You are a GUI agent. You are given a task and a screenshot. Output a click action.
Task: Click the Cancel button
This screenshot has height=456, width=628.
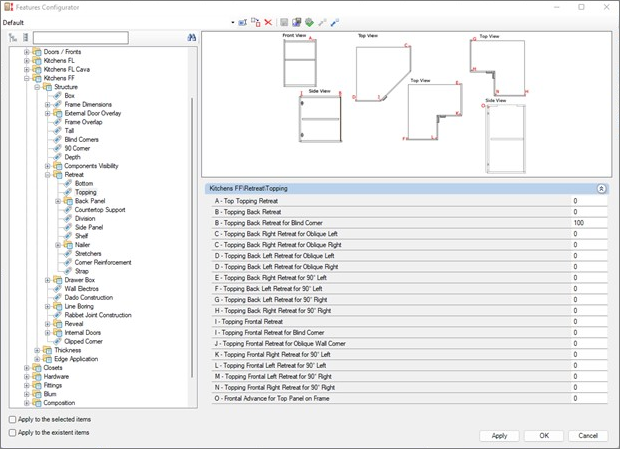(x=587, y=436)
